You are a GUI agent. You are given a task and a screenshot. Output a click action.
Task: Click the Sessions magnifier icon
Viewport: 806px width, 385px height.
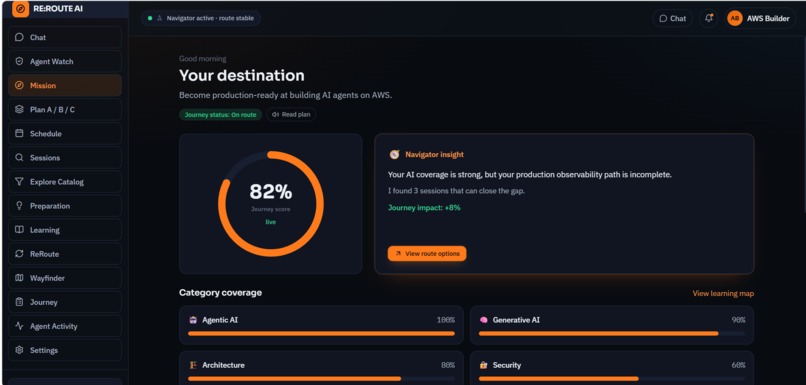click(x=19, y=158)
